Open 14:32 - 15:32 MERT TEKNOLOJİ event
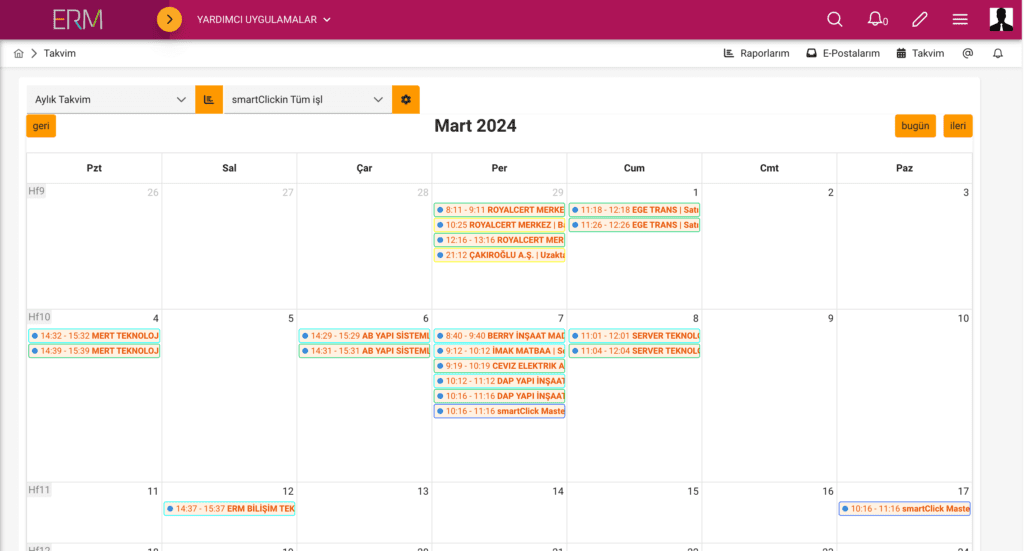Viewport: 1024px width, 551px height. (94, 336)
